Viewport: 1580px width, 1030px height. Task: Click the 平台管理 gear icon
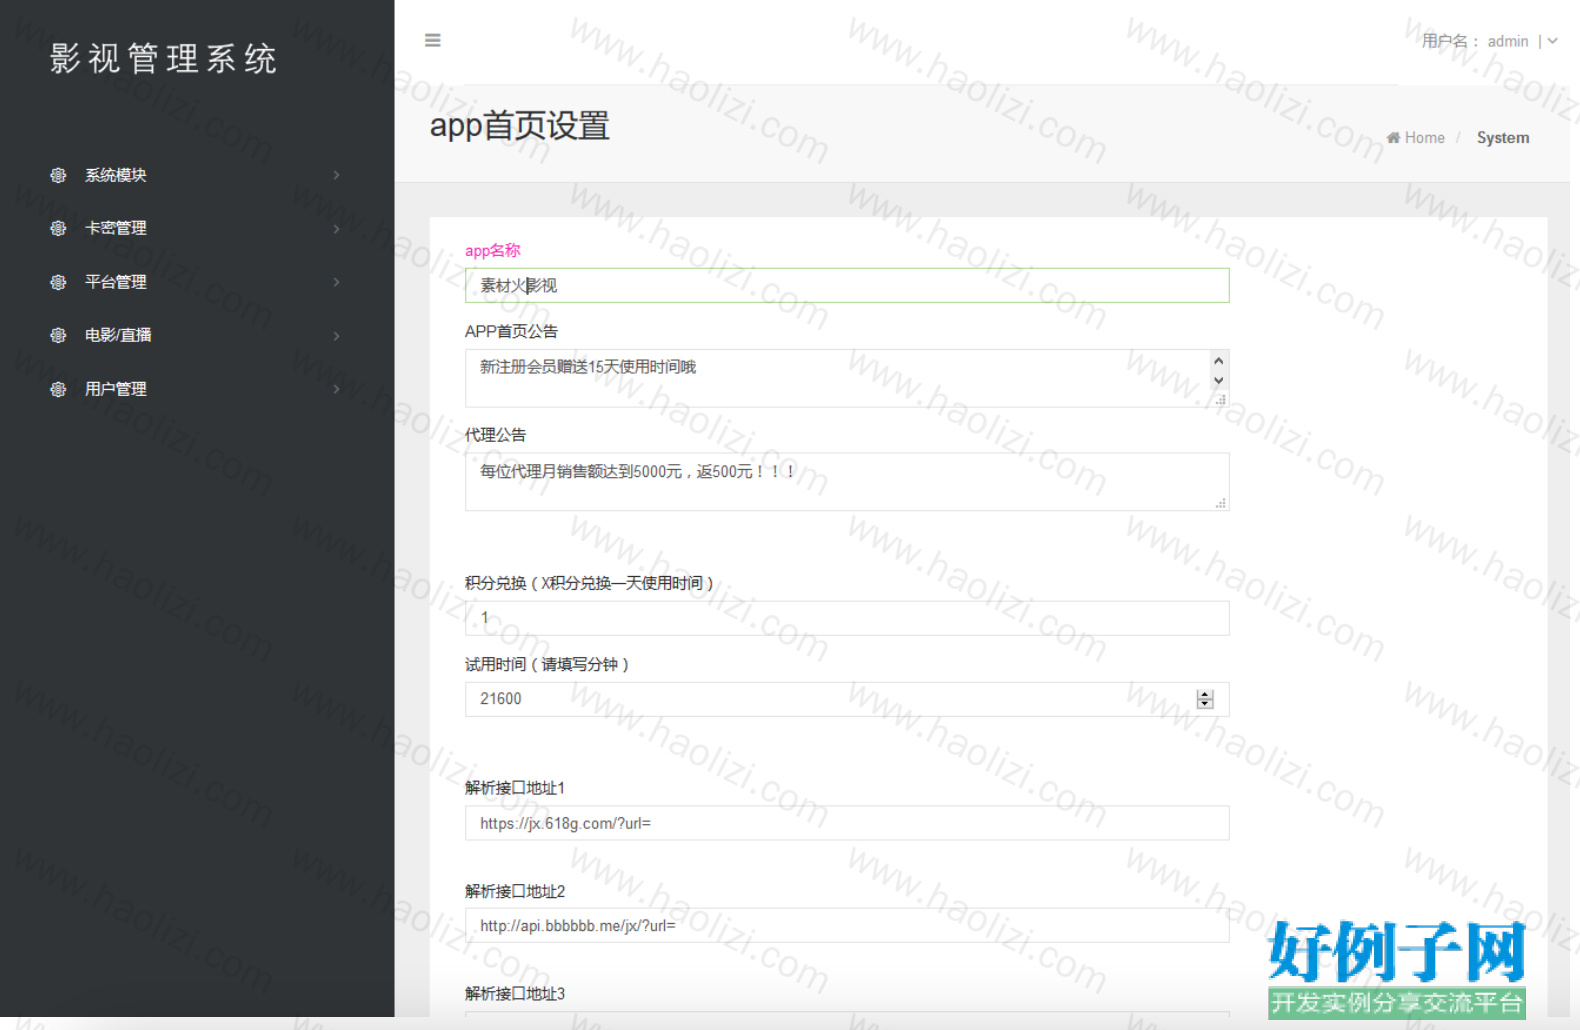58,282
